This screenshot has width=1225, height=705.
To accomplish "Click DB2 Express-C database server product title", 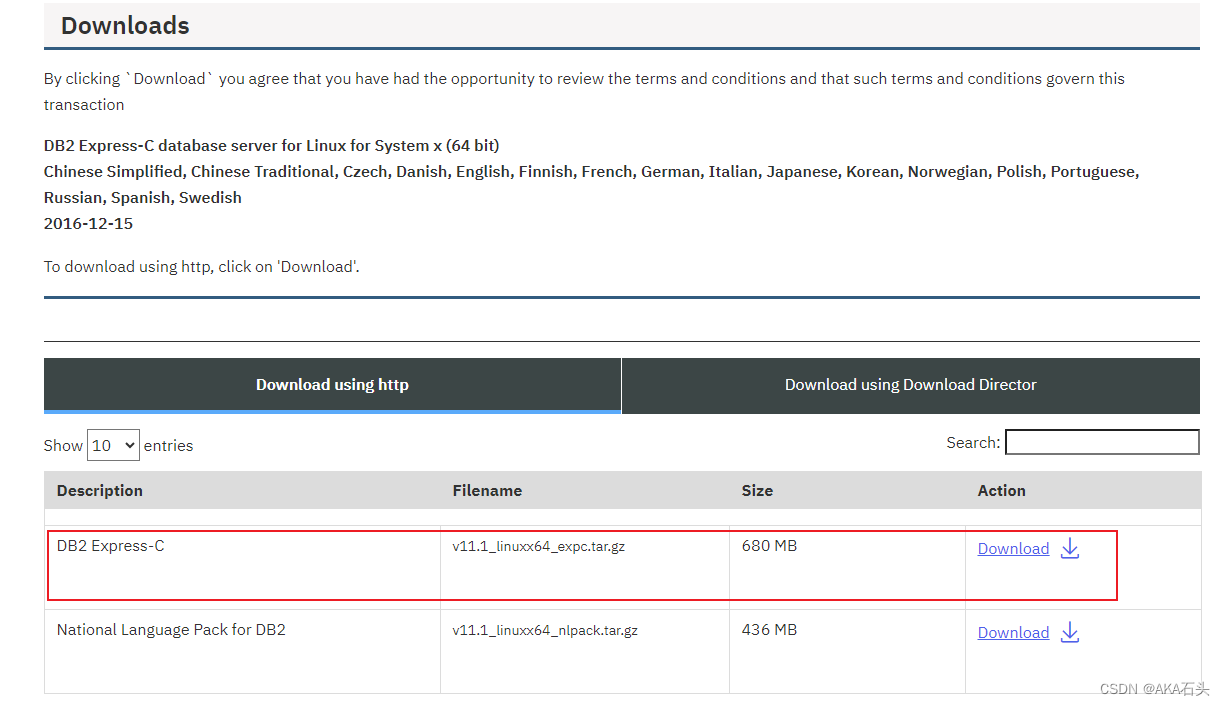I will tap(272, 146).
